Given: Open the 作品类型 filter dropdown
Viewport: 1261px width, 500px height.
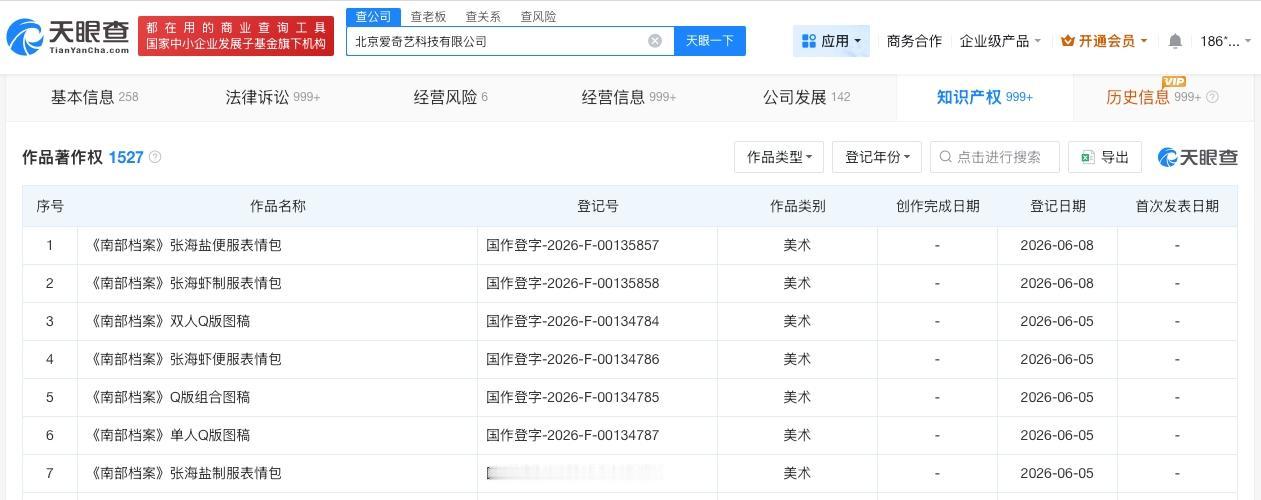Looking at the screenshot, I should (x=779, y=157).
